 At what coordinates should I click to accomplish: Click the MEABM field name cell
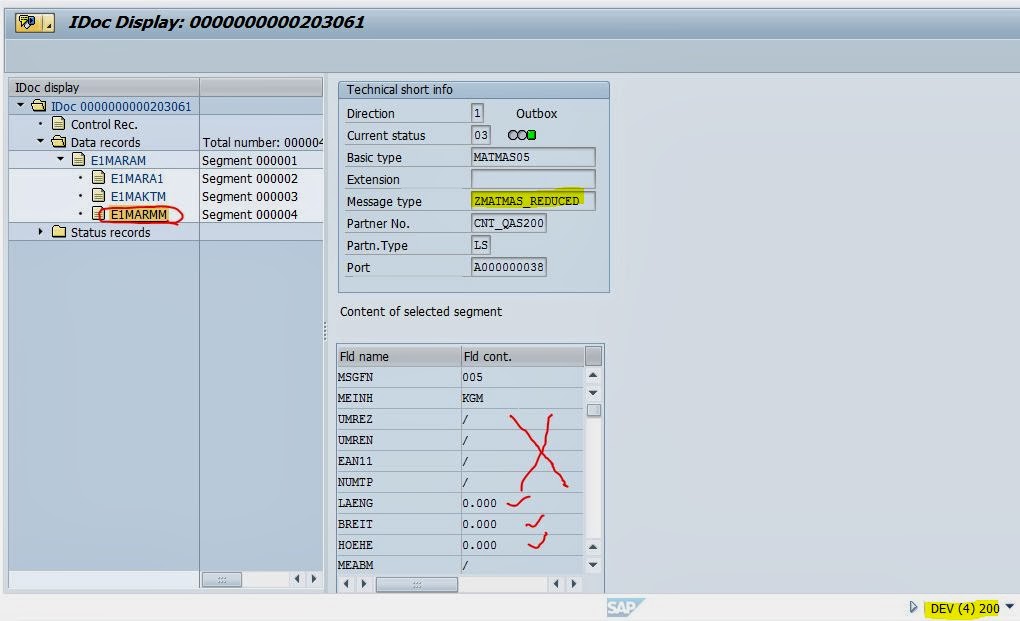[399, 564]
